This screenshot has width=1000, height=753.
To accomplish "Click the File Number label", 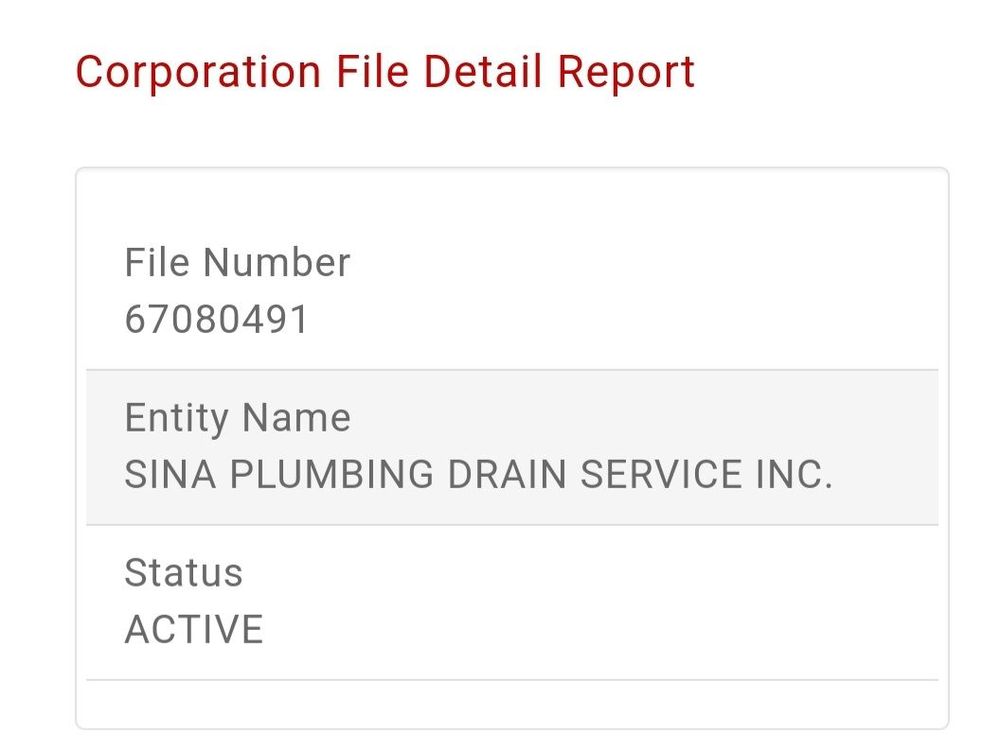I will click(x=237, y=263).
